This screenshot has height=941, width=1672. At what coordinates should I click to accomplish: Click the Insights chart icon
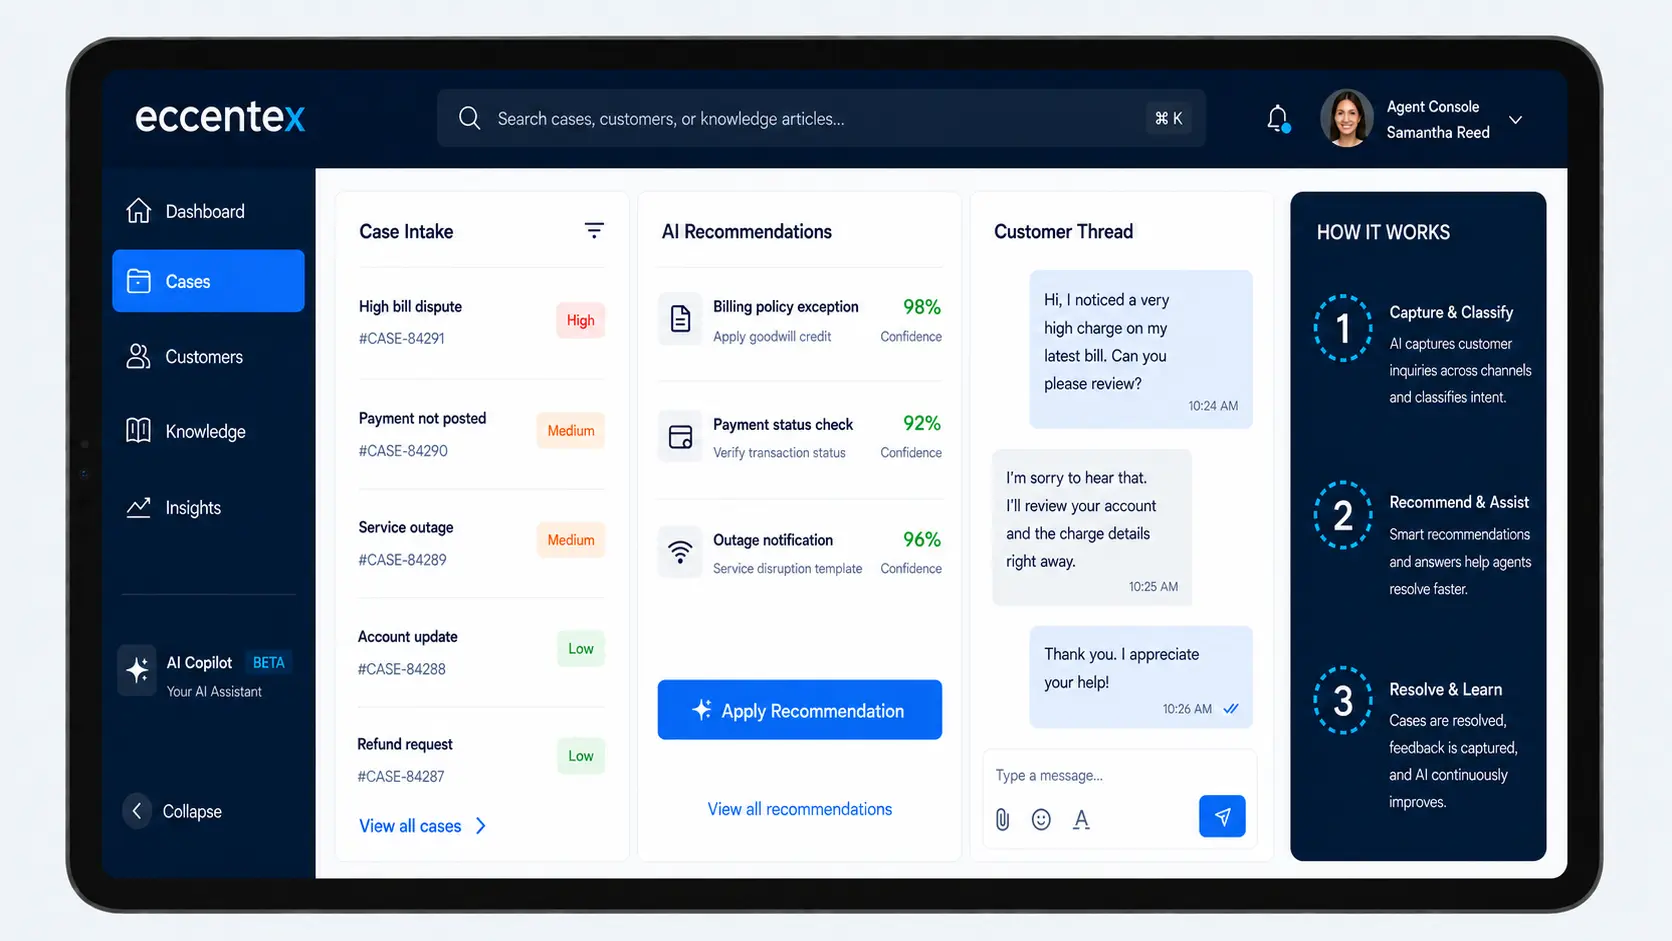(x=138, y=507)
